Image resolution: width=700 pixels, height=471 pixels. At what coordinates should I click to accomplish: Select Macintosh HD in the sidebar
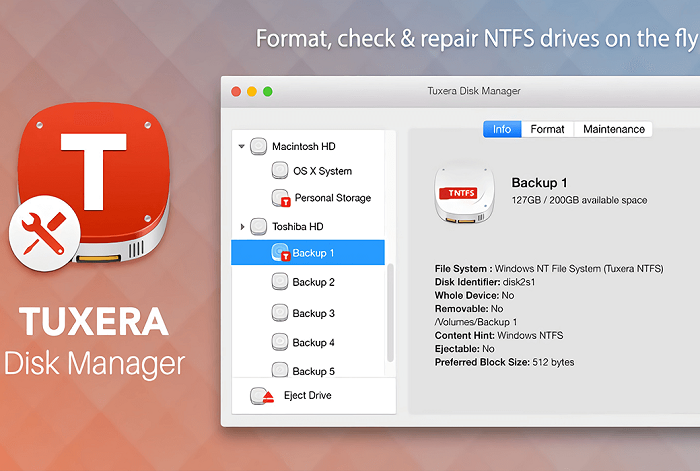(x=304, y=146)
